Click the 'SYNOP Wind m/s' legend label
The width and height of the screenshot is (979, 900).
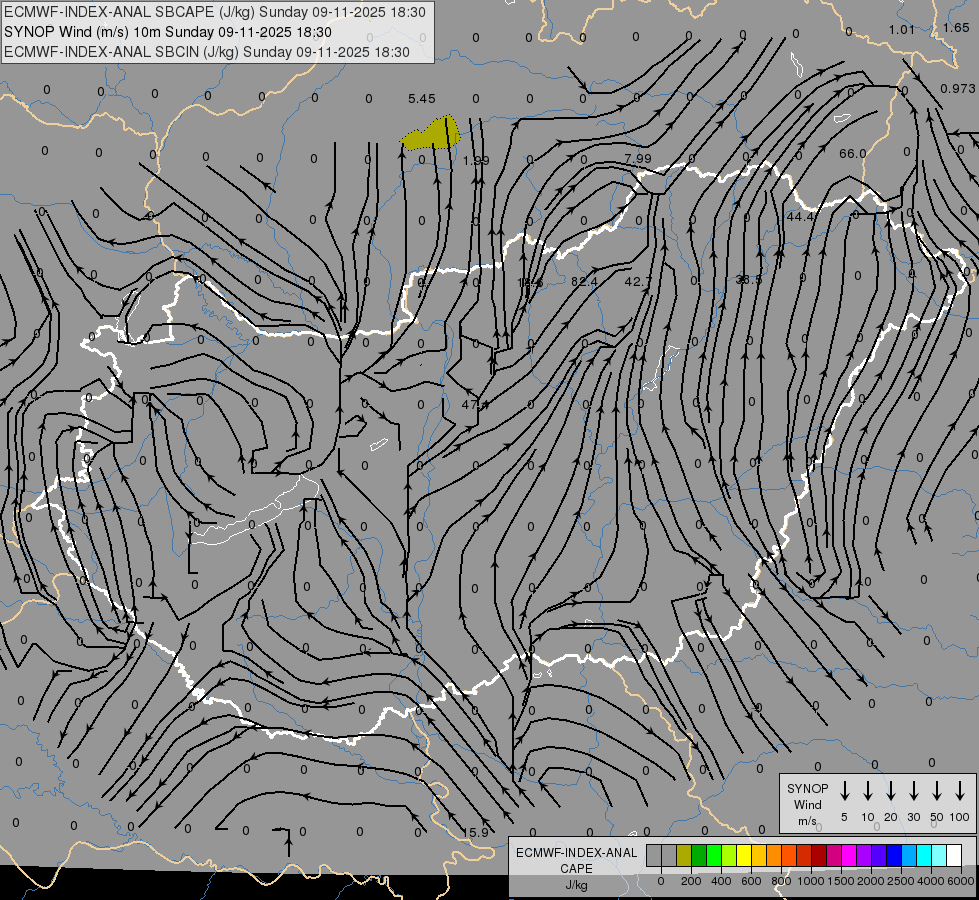pos(807,804)
